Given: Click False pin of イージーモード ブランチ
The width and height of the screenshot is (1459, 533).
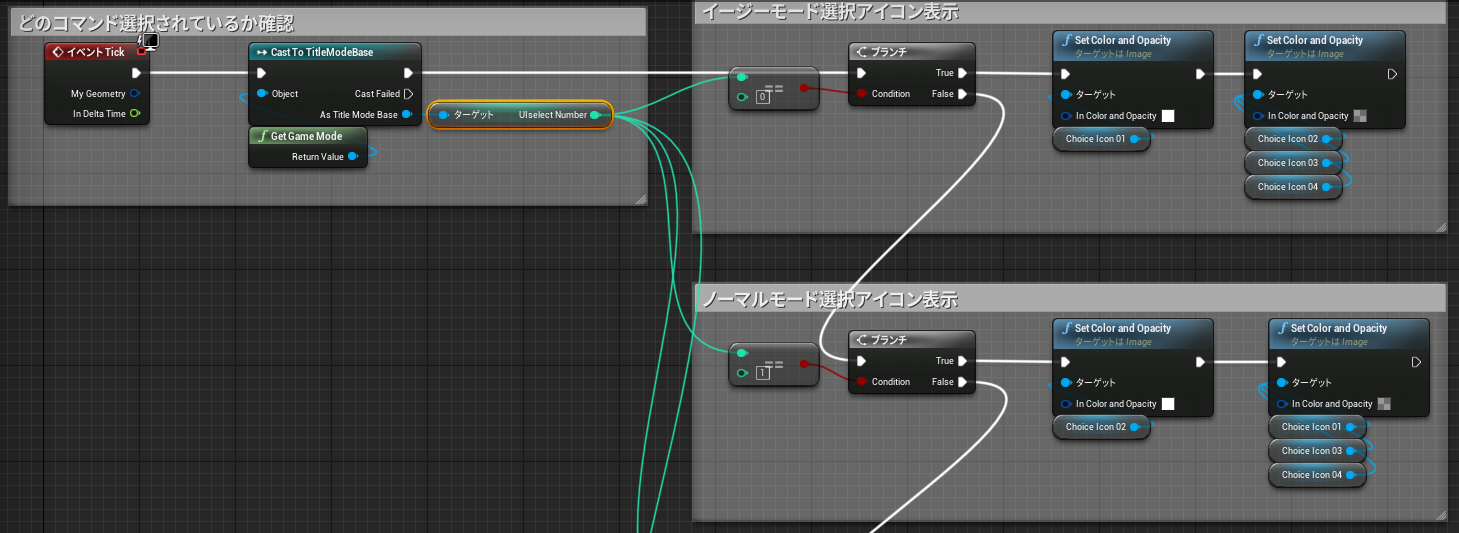Looking at the screenshot, I should tap(962, 94).
